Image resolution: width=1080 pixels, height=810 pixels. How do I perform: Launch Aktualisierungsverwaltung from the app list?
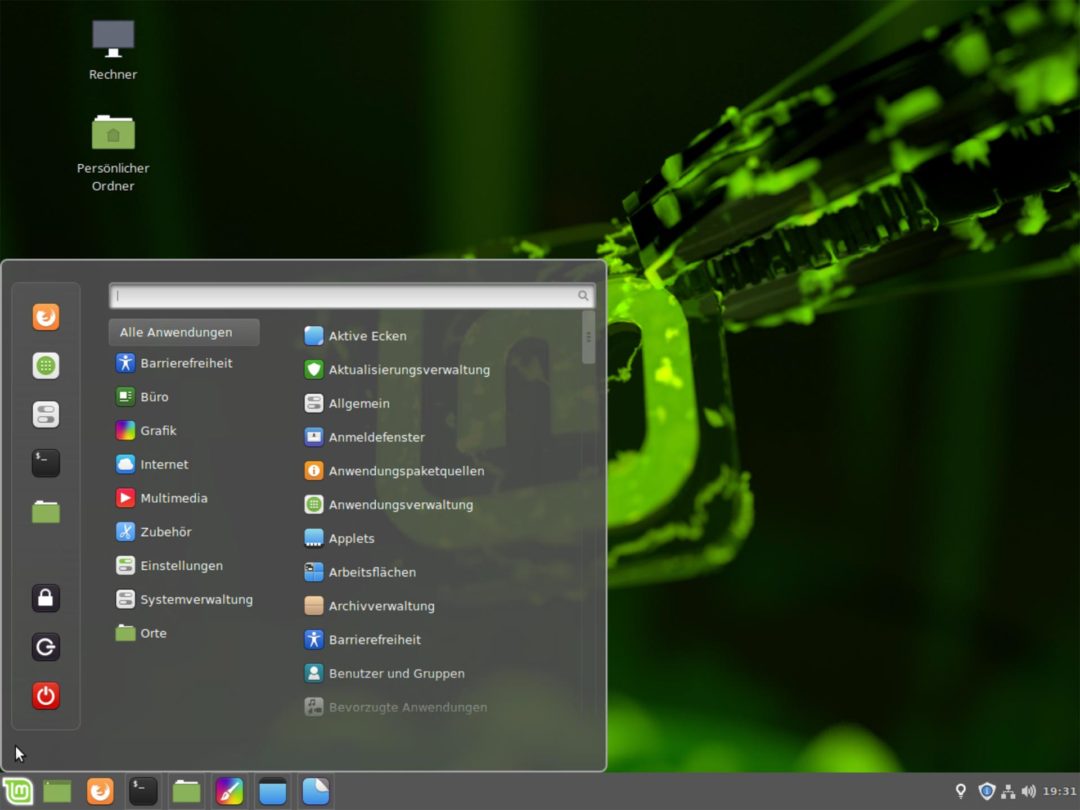[x=404, y=369]
